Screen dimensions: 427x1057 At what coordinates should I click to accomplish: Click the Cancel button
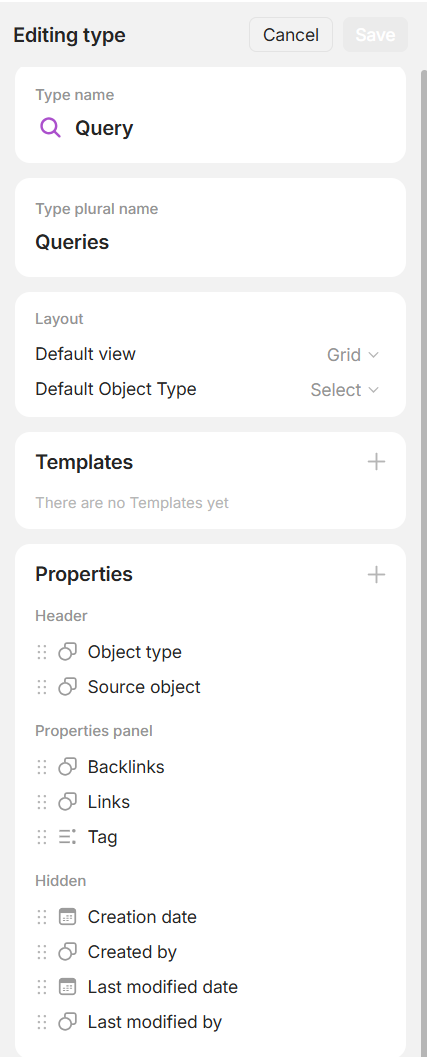pos(291,34)
